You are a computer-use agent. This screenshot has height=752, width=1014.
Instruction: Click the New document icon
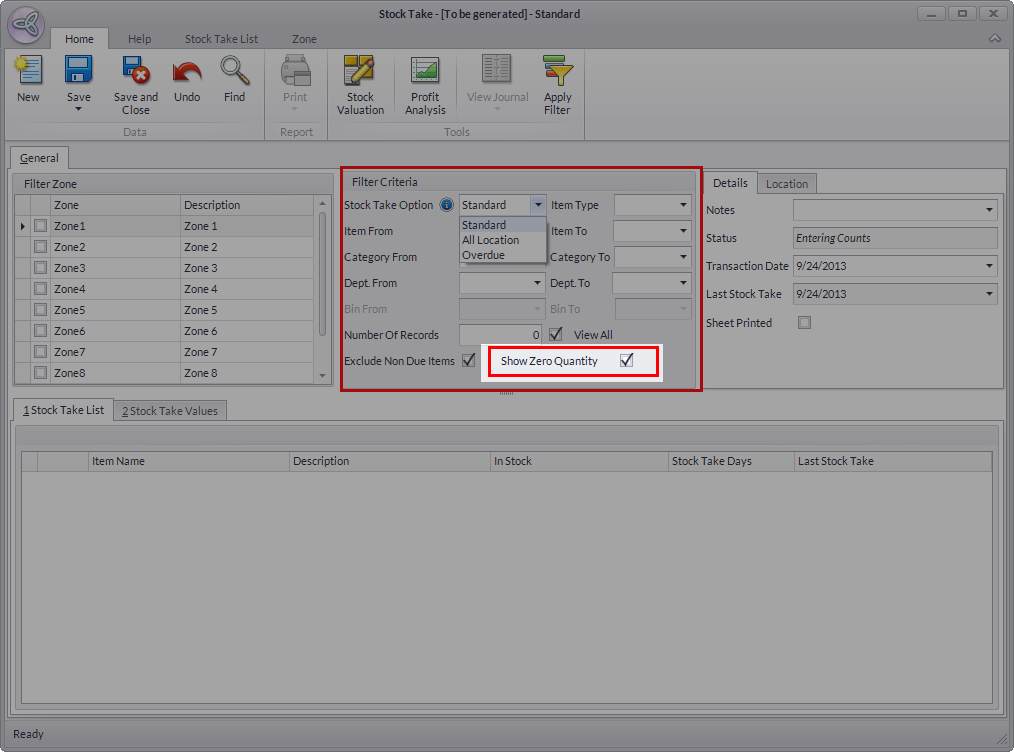pos(28,72)
